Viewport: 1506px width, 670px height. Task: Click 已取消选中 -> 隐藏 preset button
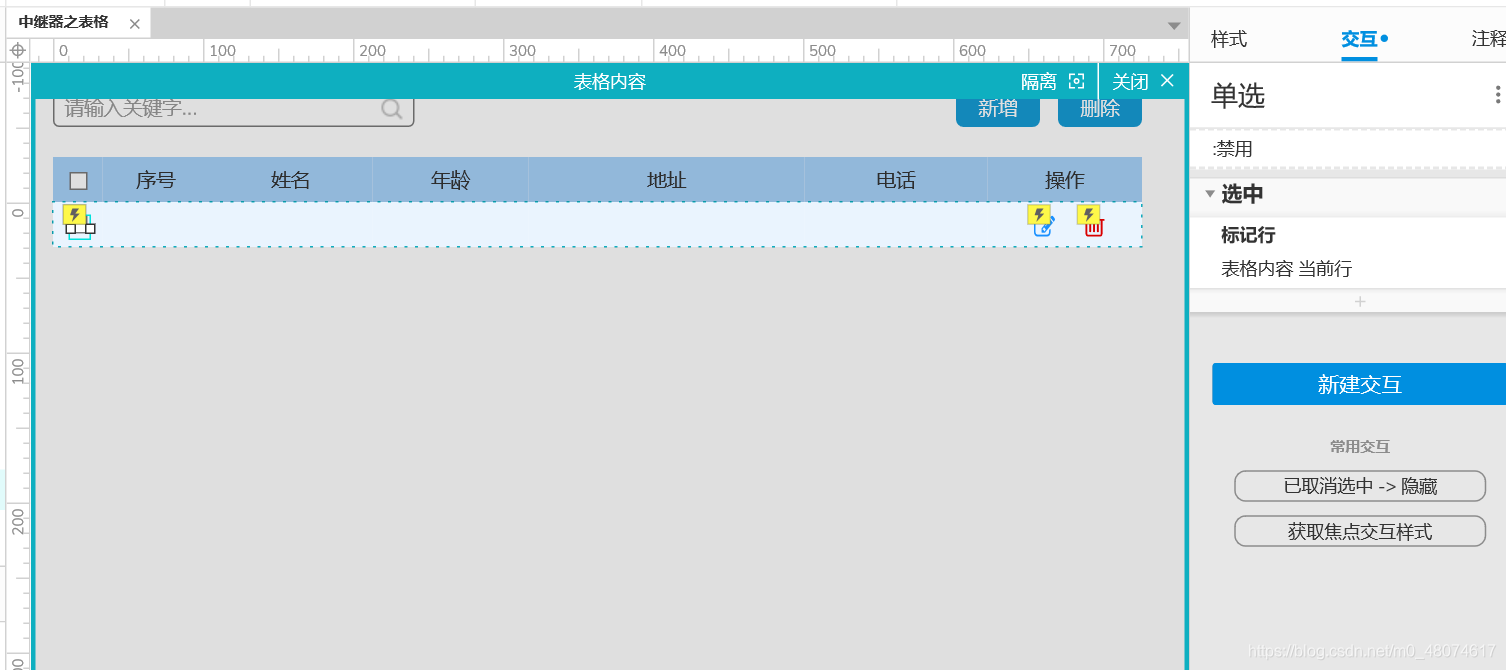[x=1360, y=486]
